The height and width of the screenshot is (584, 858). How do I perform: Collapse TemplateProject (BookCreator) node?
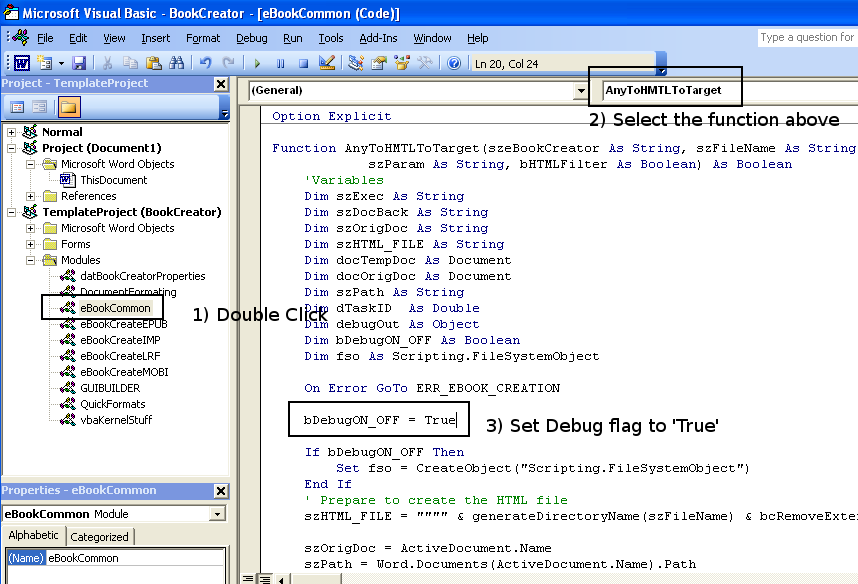[x=11, y=212]
